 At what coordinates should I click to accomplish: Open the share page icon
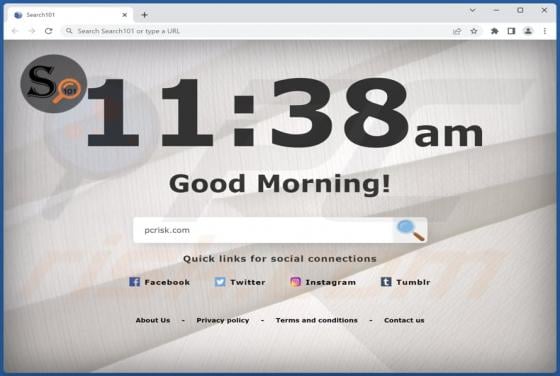pos(457,31)
